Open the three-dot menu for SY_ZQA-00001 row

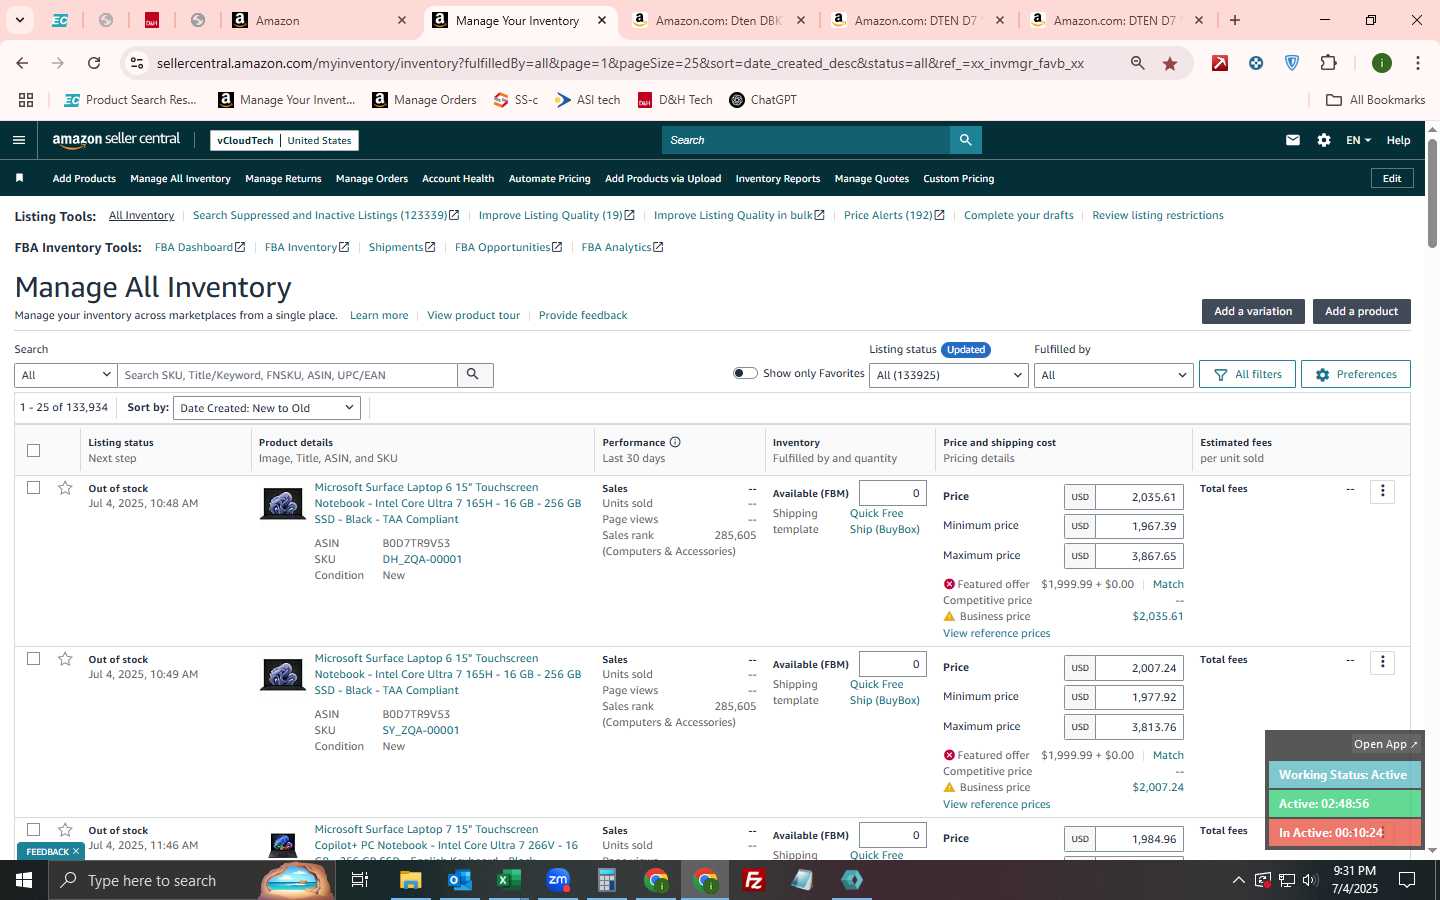(1383, 662)
